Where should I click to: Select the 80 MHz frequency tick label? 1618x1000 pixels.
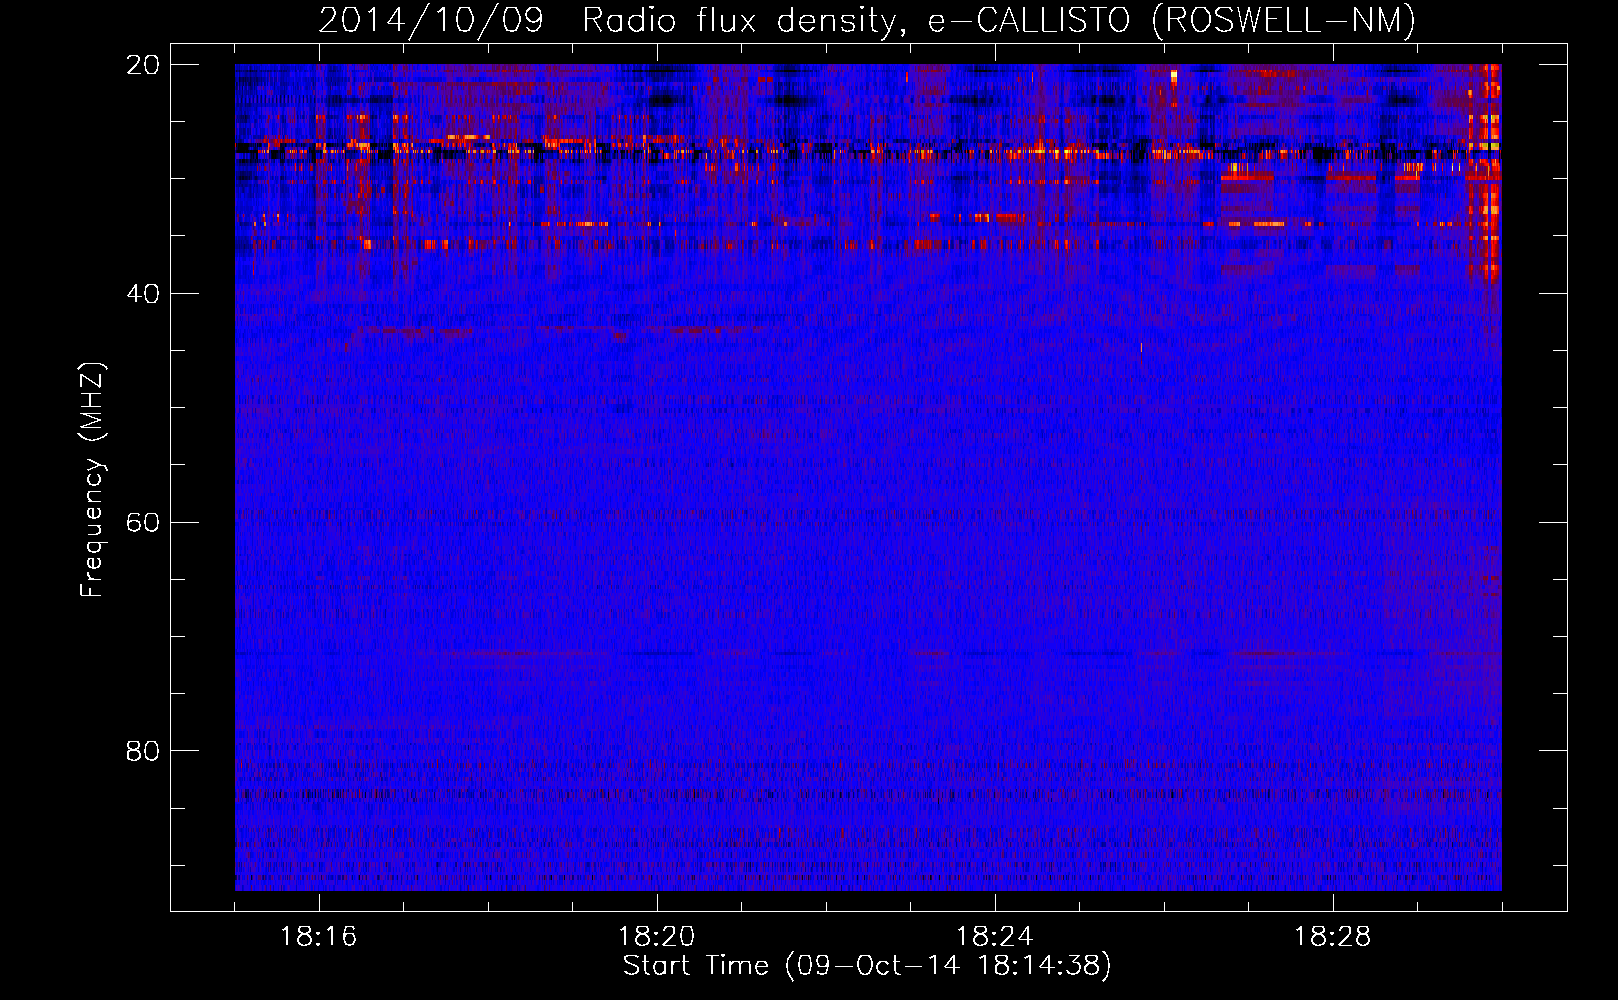click(x=143, y=751)
